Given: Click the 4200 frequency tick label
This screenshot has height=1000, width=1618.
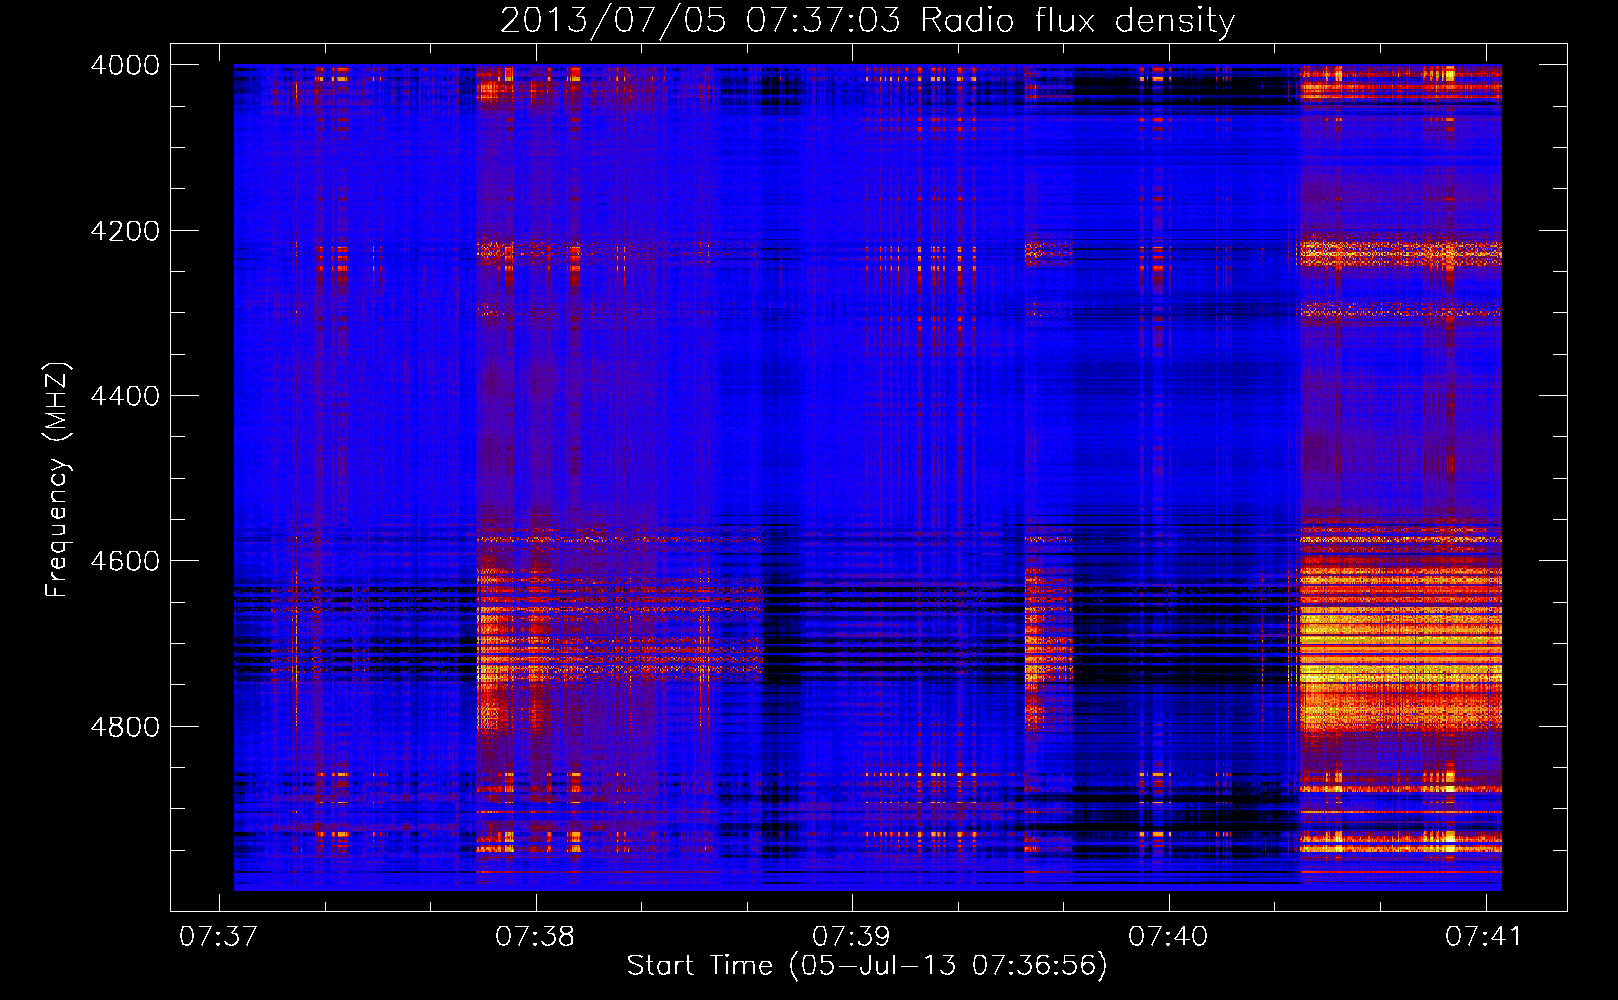Looking at the screenshot, I should (x=125, y=231).
